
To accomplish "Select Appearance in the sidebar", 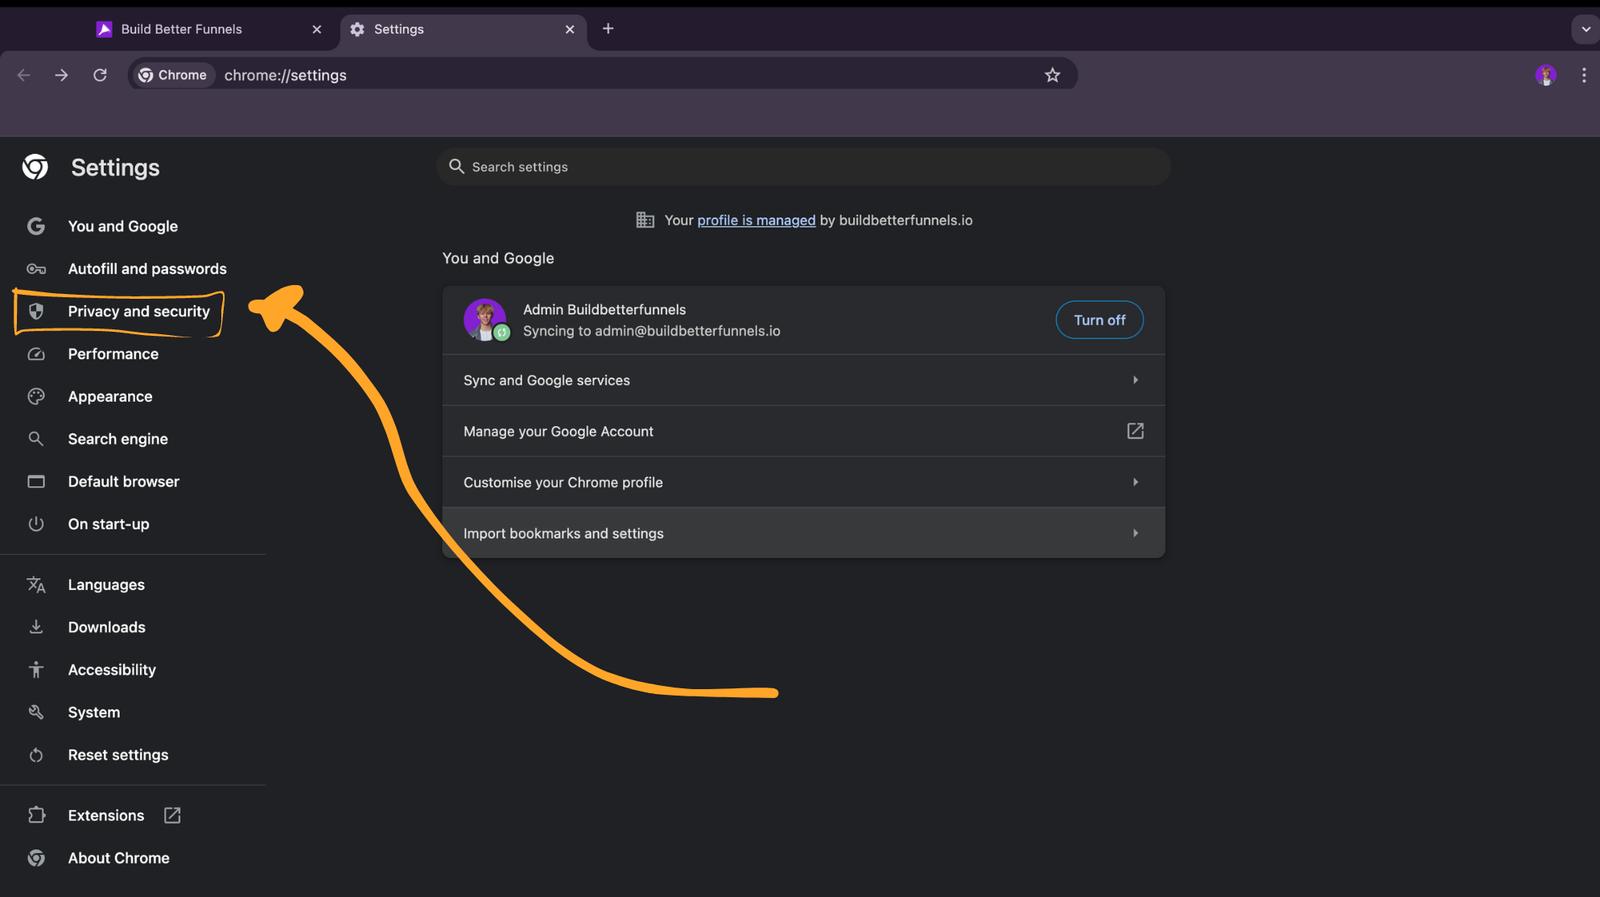I will point(110,396).
